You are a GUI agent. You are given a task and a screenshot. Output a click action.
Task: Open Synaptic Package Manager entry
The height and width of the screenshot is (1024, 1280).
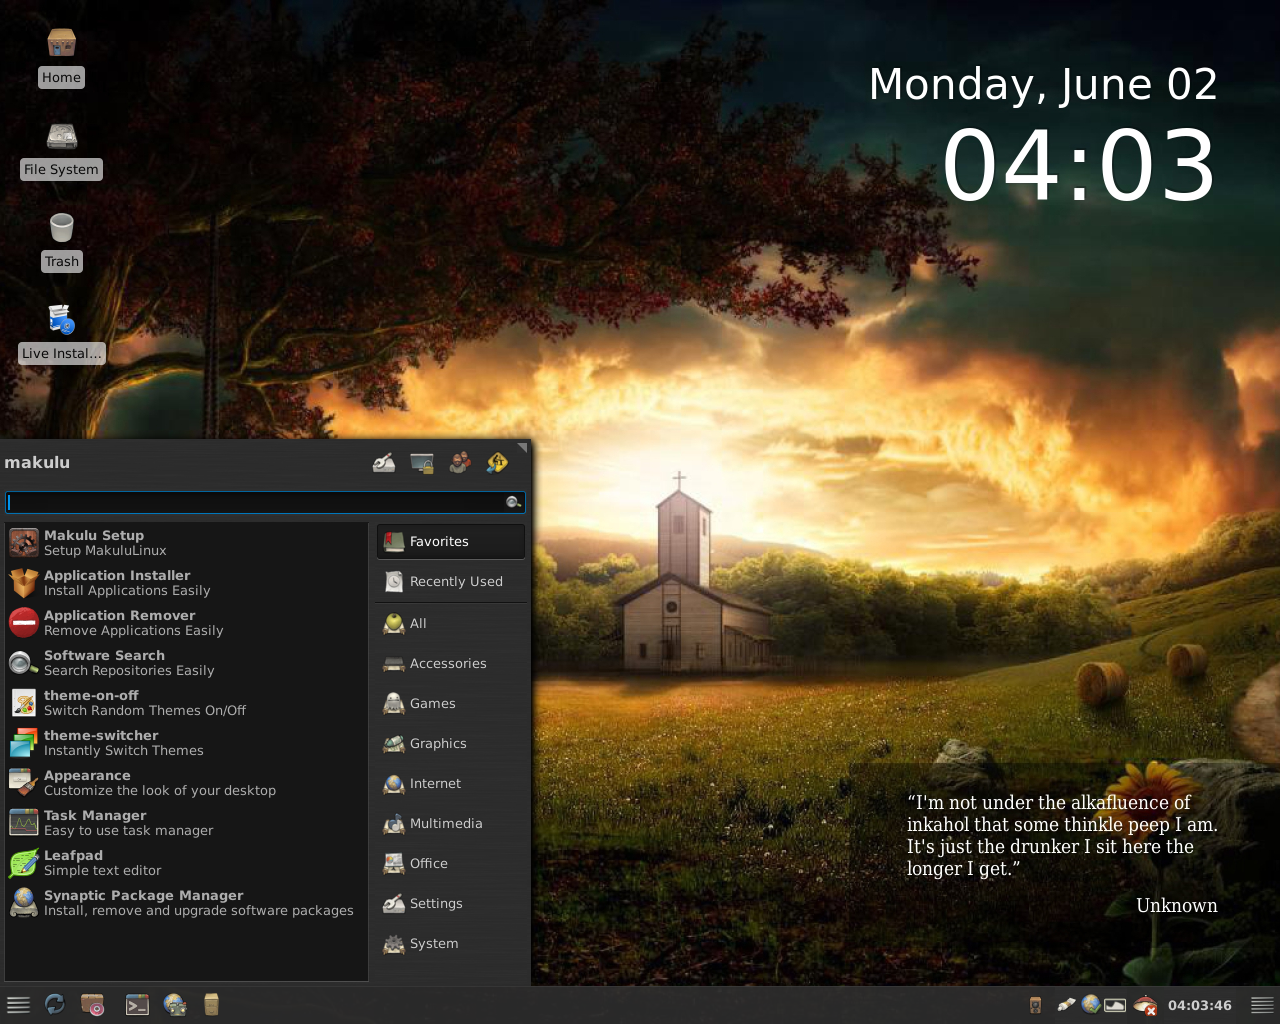point(187,903)
